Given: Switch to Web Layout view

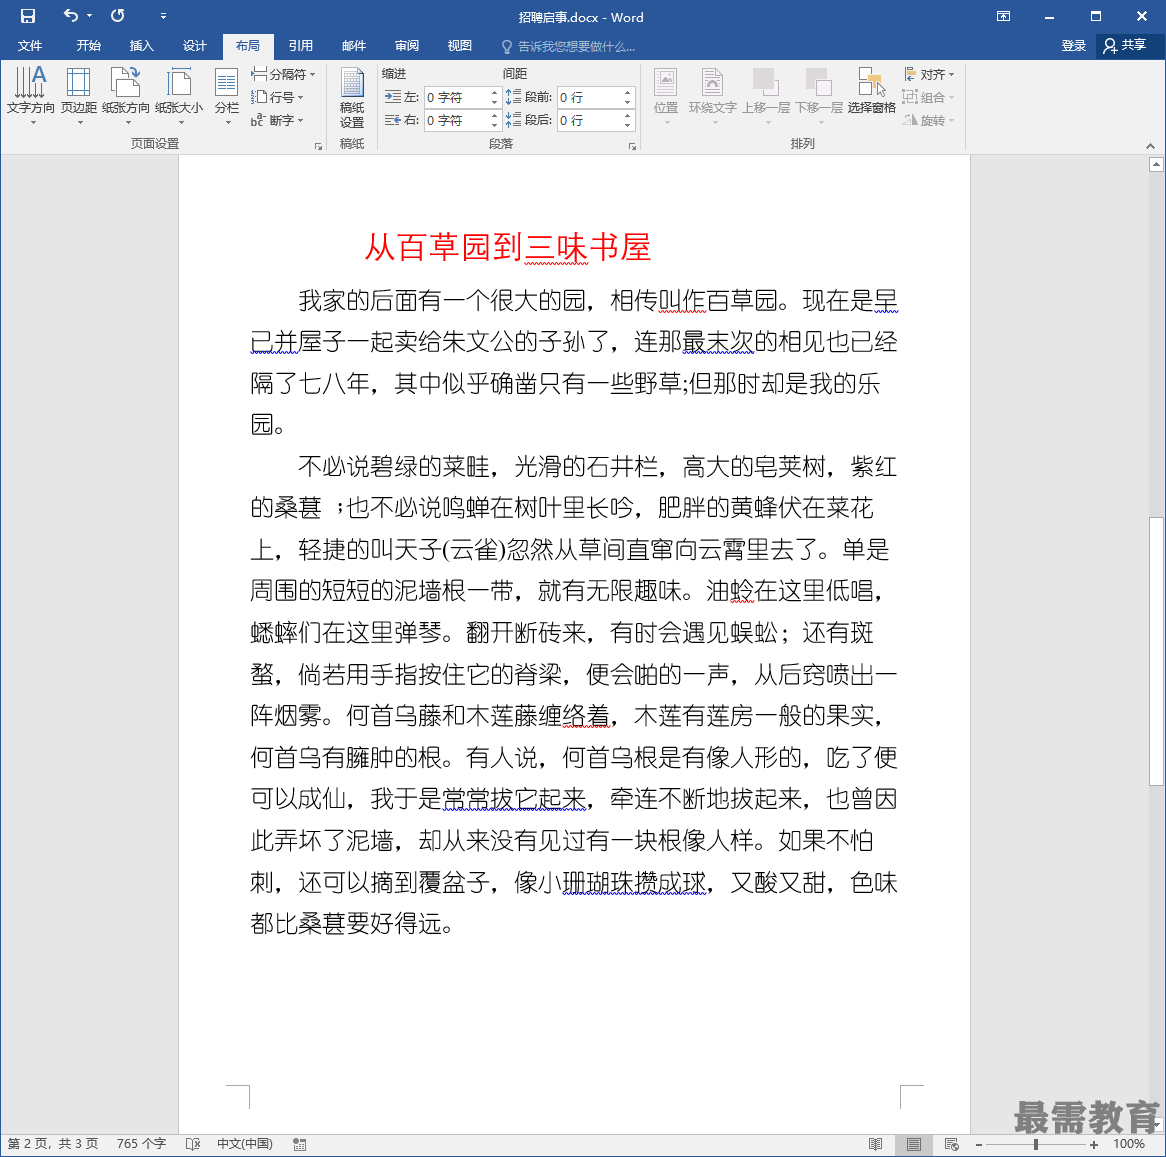Looking at the screenshot, I should [951, 1144].
